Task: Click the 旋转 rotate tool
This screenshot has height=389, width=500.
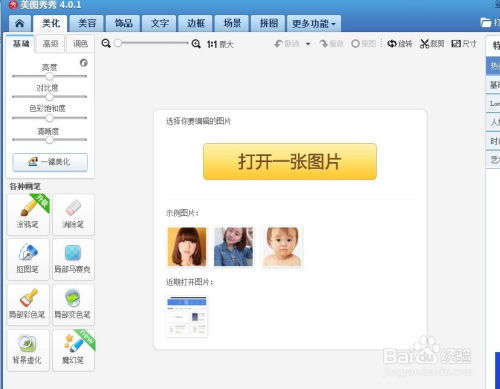Action: (x=400, y=44)
